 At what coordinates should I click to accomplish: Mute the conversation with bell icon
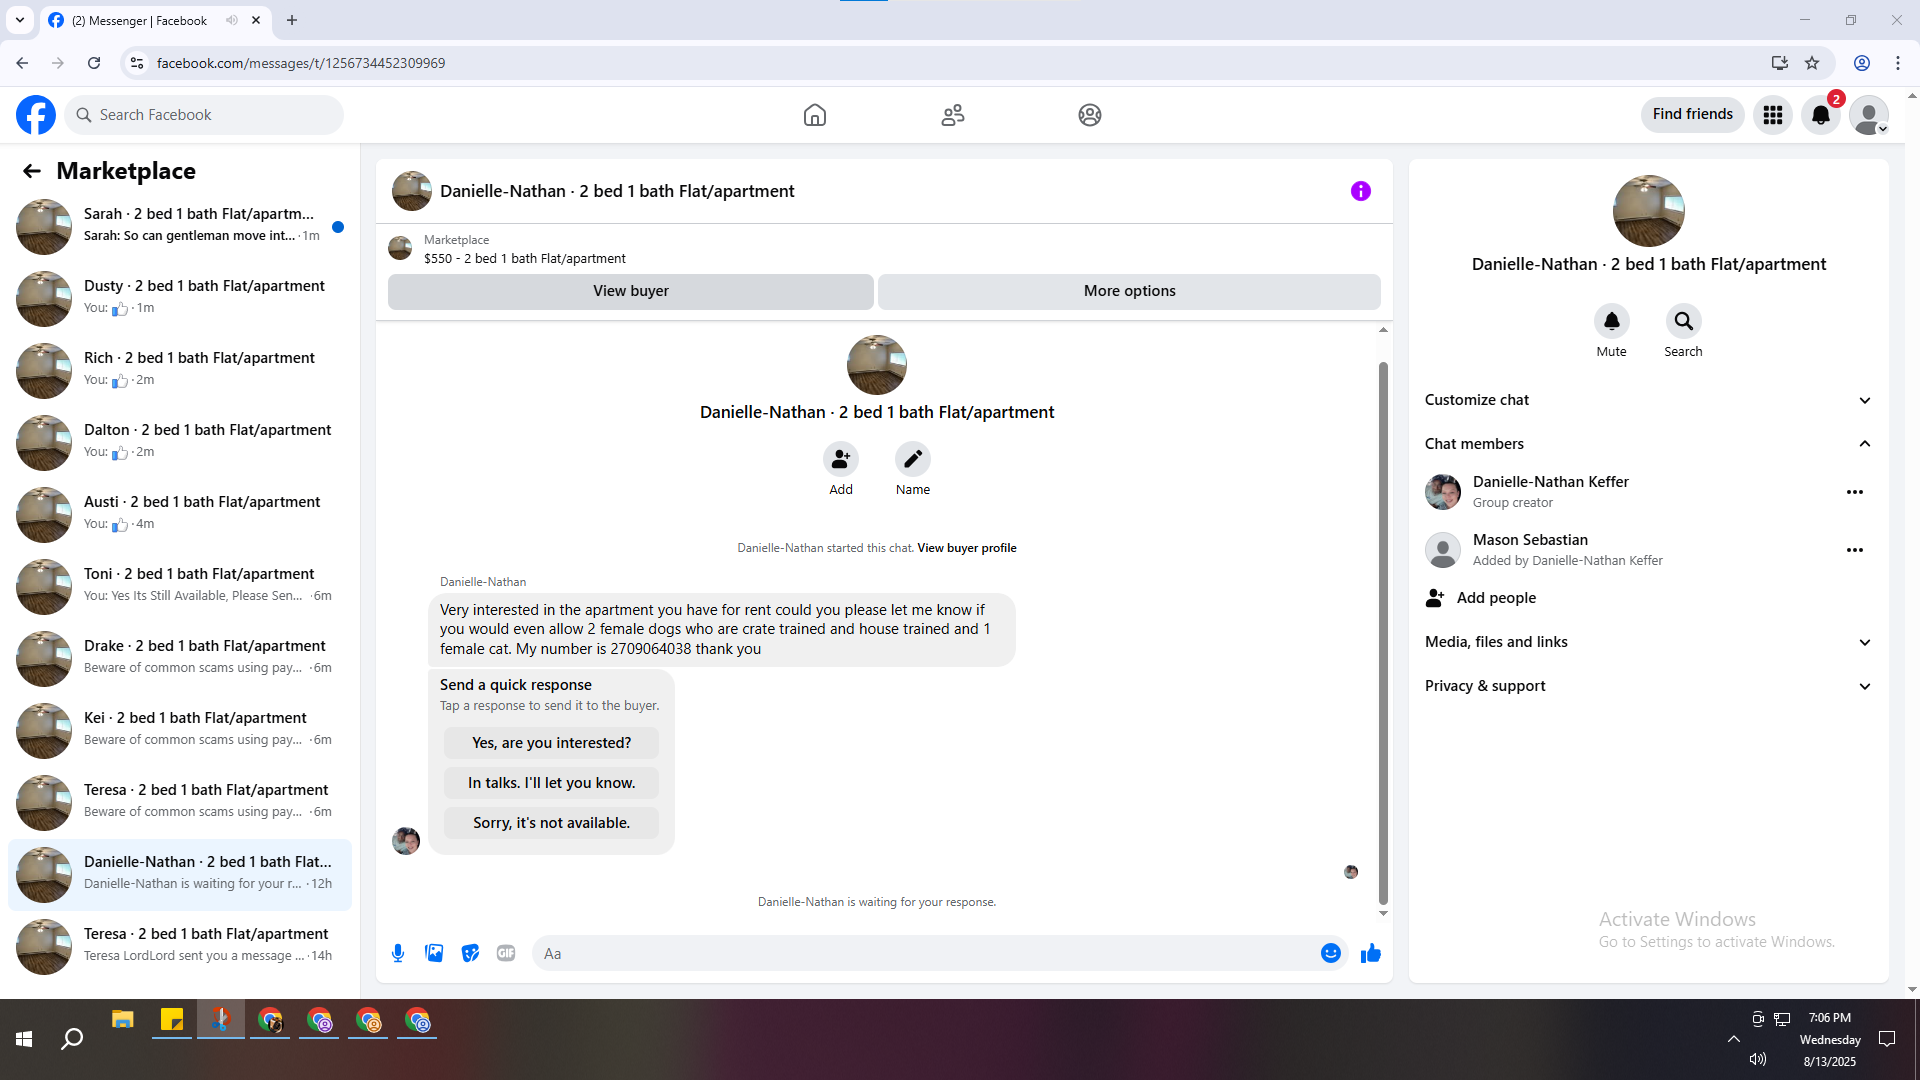point(1611,321)
